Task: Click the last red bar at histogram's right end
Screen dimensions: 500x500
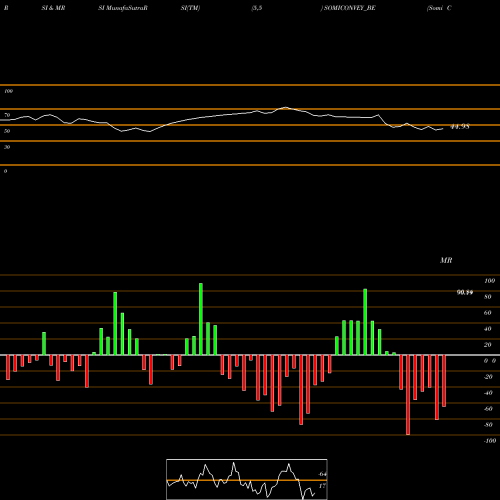Action: (444, 381)
